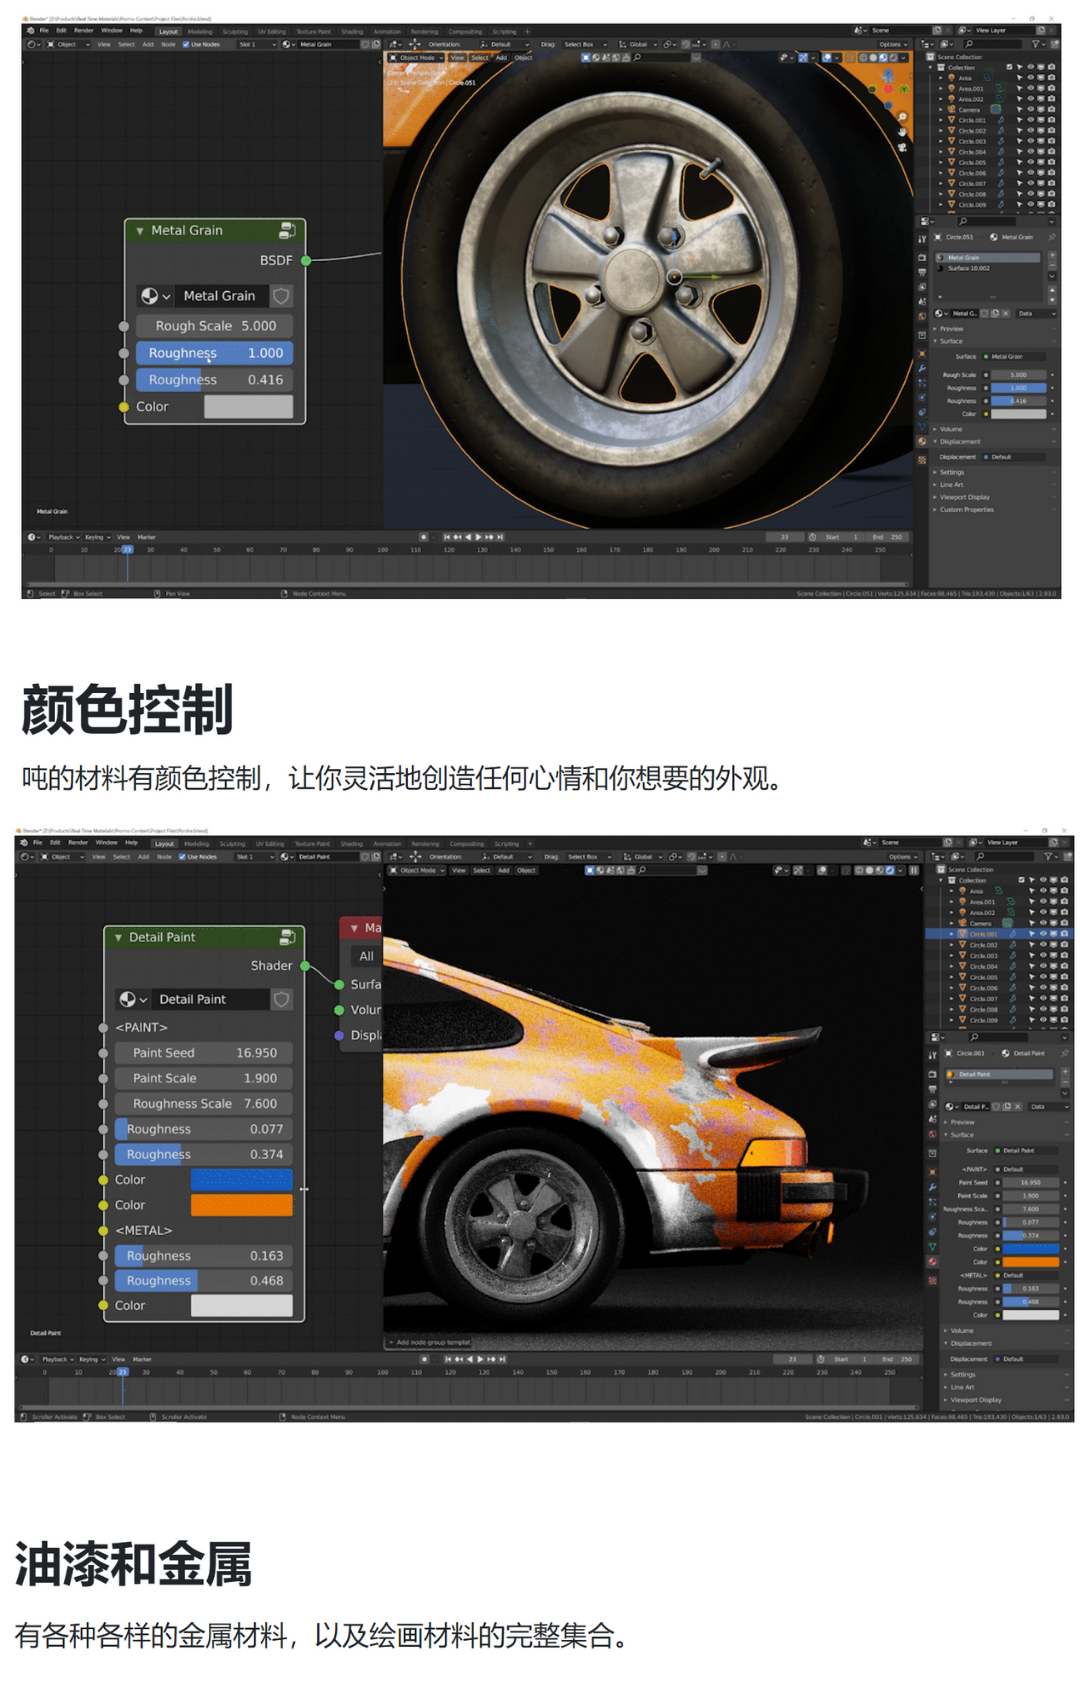Image resolution: width=1080 pixels, height=1683 pixels.
Task: Collapse the Detail Paint node with header triangle
Action: pos(118,938)
